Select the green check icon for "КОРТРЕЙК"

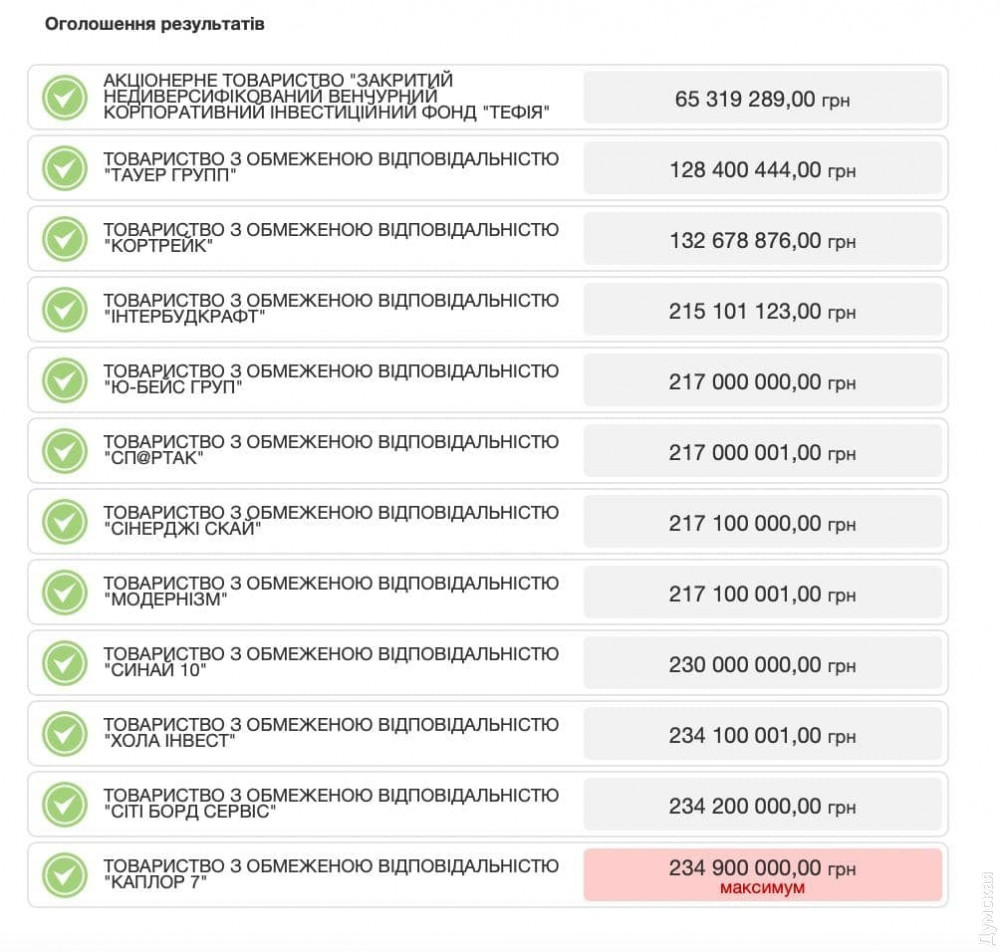(x=65, y=239)
